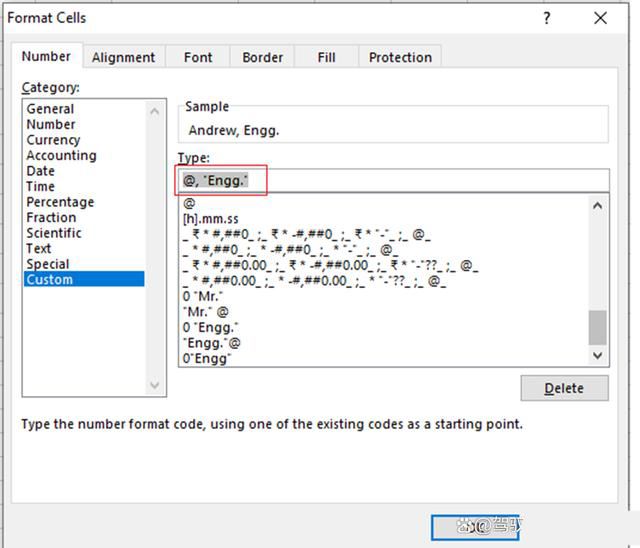Choose Special category
The width and height of the screenshot is (640, 548).
84,264
